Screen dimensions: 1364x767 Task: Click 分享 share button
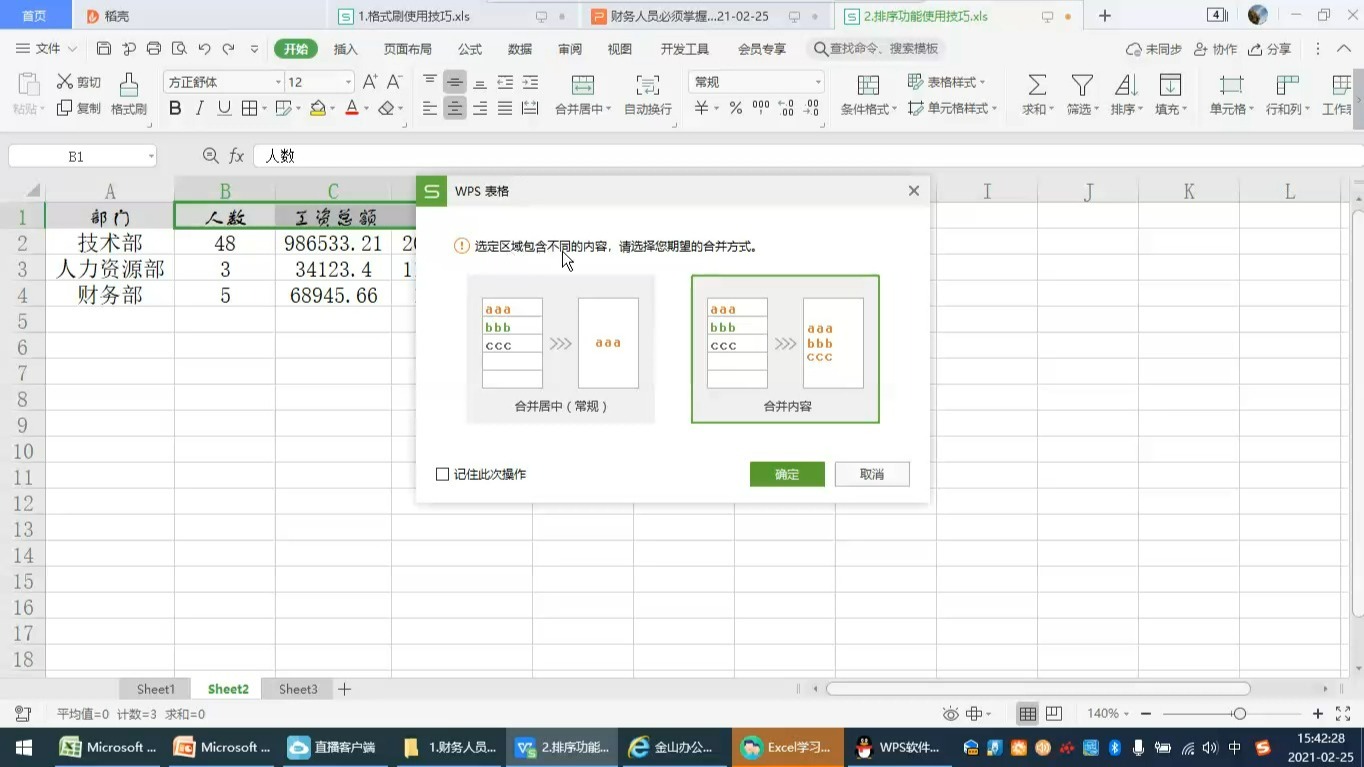pyautogui.click(x=1270, y=49)
